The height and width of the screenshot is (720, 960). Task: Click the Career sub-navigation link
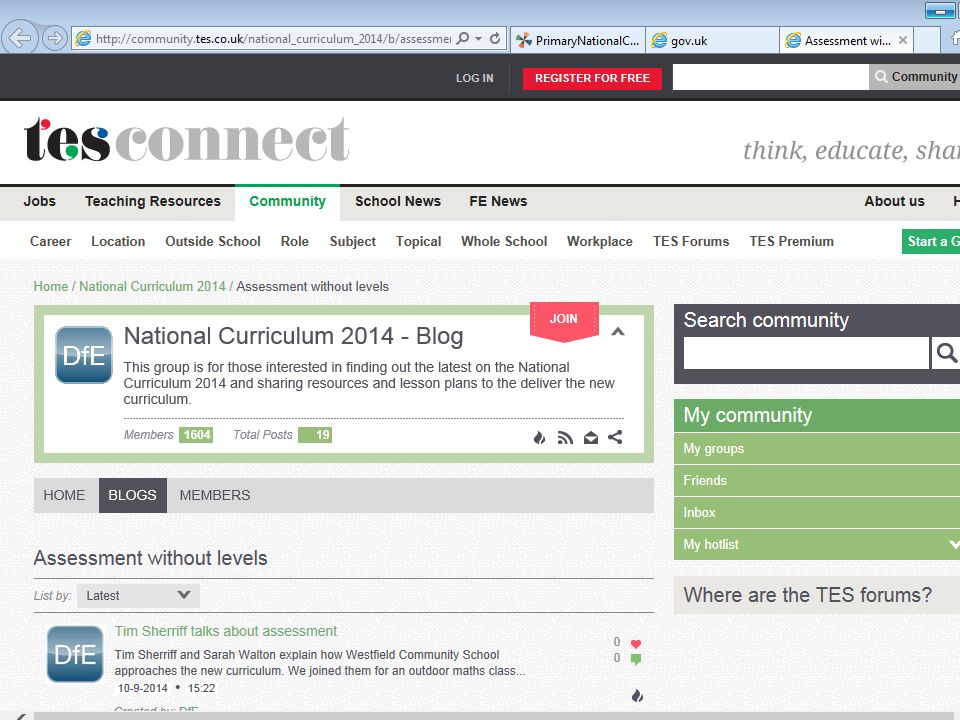pyautogui.click(x=51, y=241)
